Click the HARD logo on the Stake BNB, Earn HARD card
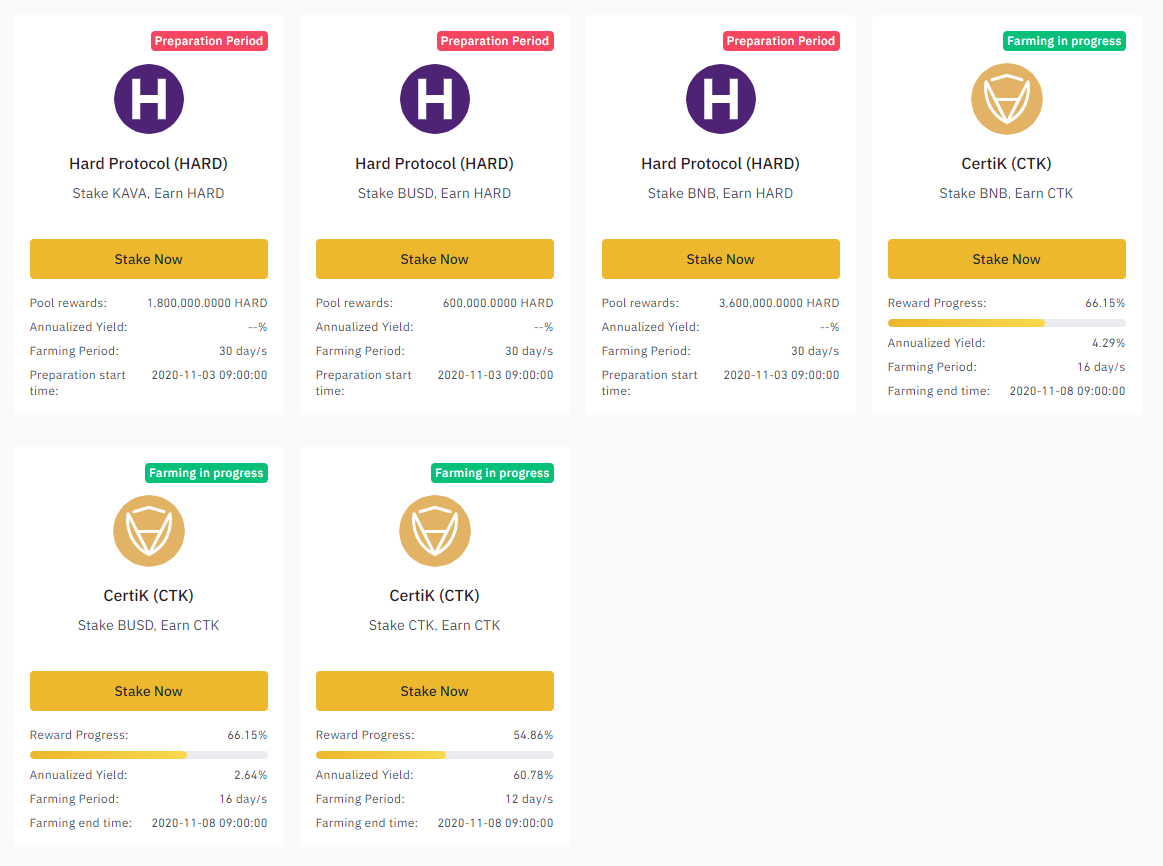Viewport: 1163px width, 866px height. point(721,99)
